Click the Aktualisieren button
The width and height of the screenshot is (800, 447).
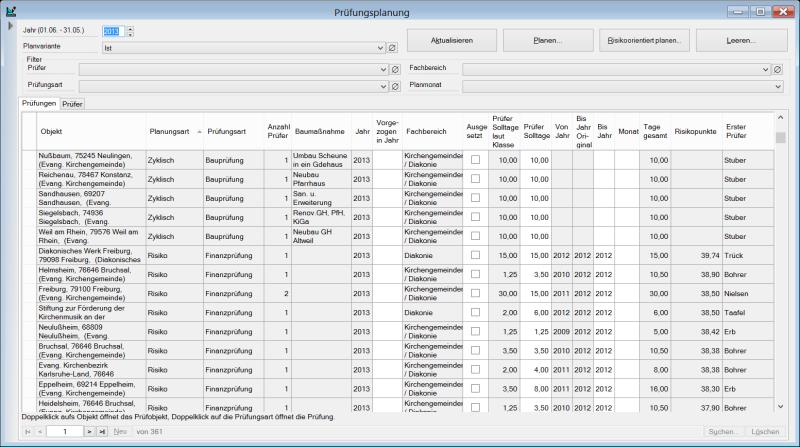point(452,40)
